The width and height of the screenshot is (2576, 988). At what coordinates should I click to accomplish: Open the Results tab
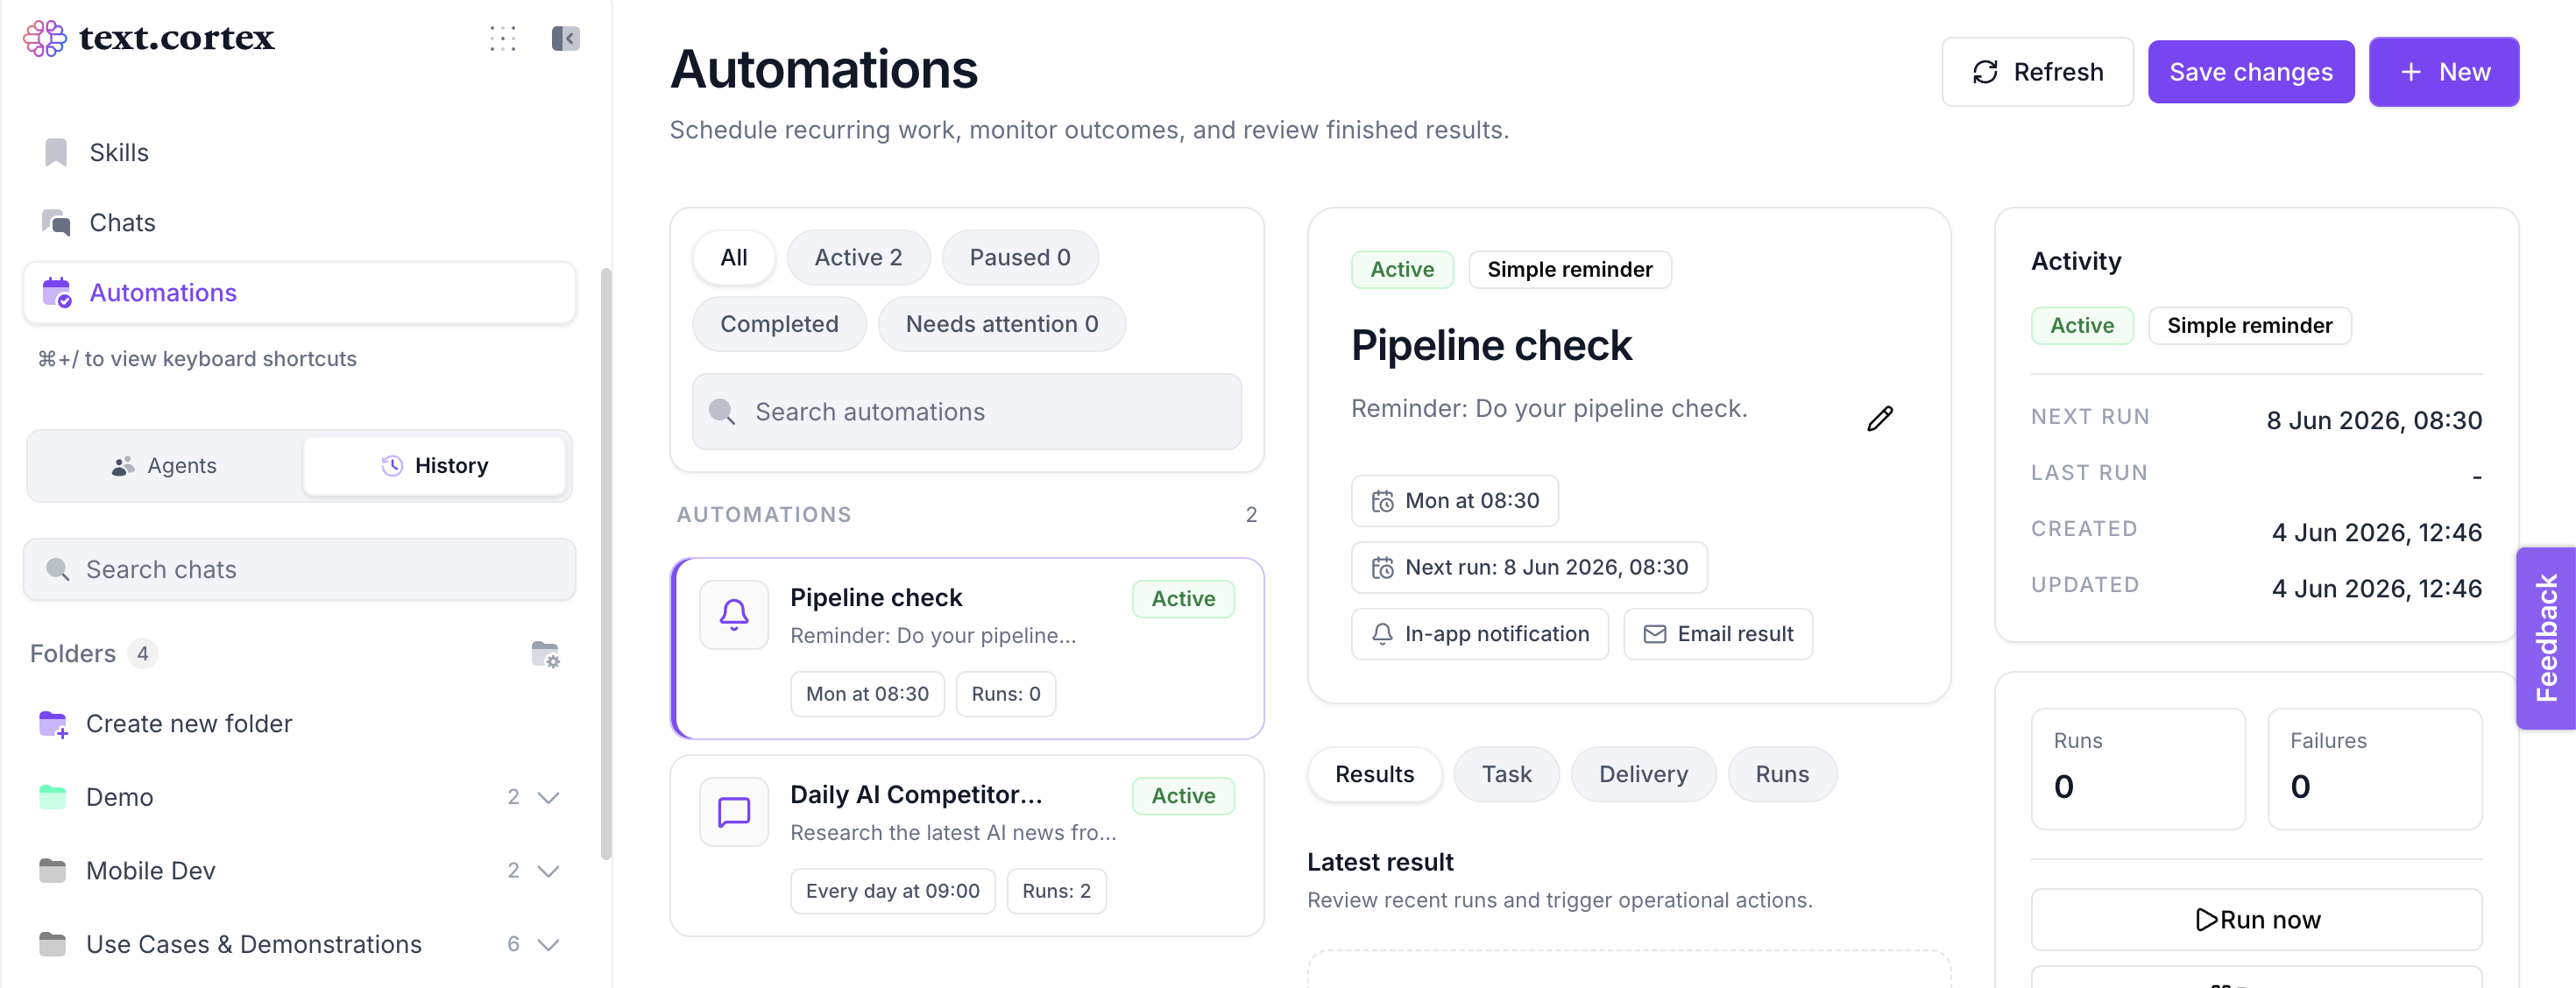coord(1375,774)
